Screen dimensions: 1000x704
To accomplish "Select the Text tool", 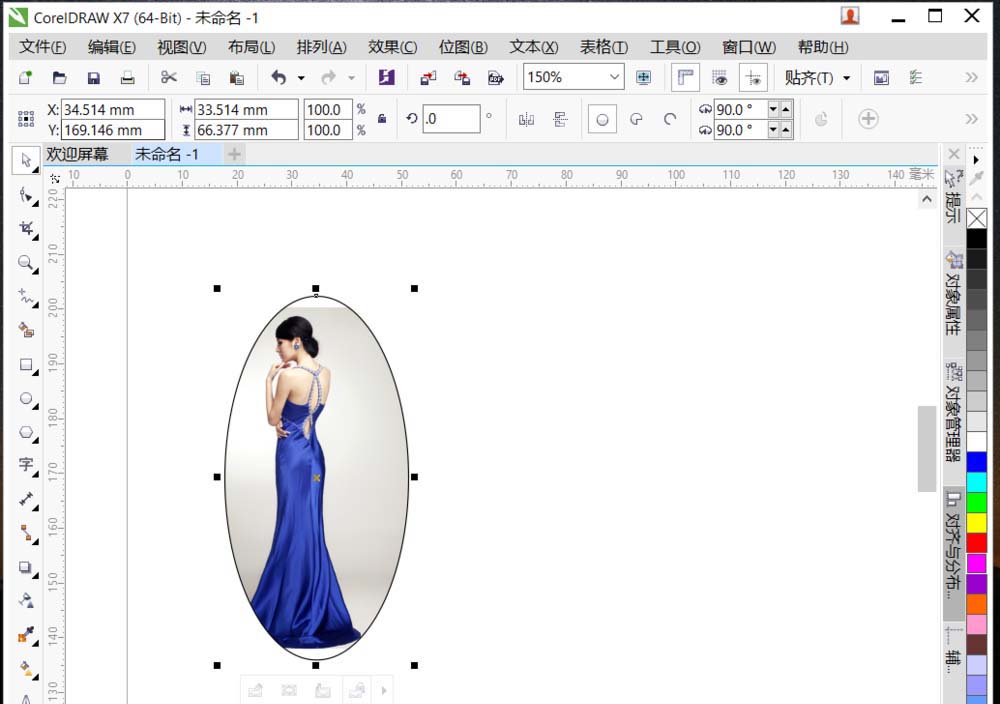I will tap(25, 465).
